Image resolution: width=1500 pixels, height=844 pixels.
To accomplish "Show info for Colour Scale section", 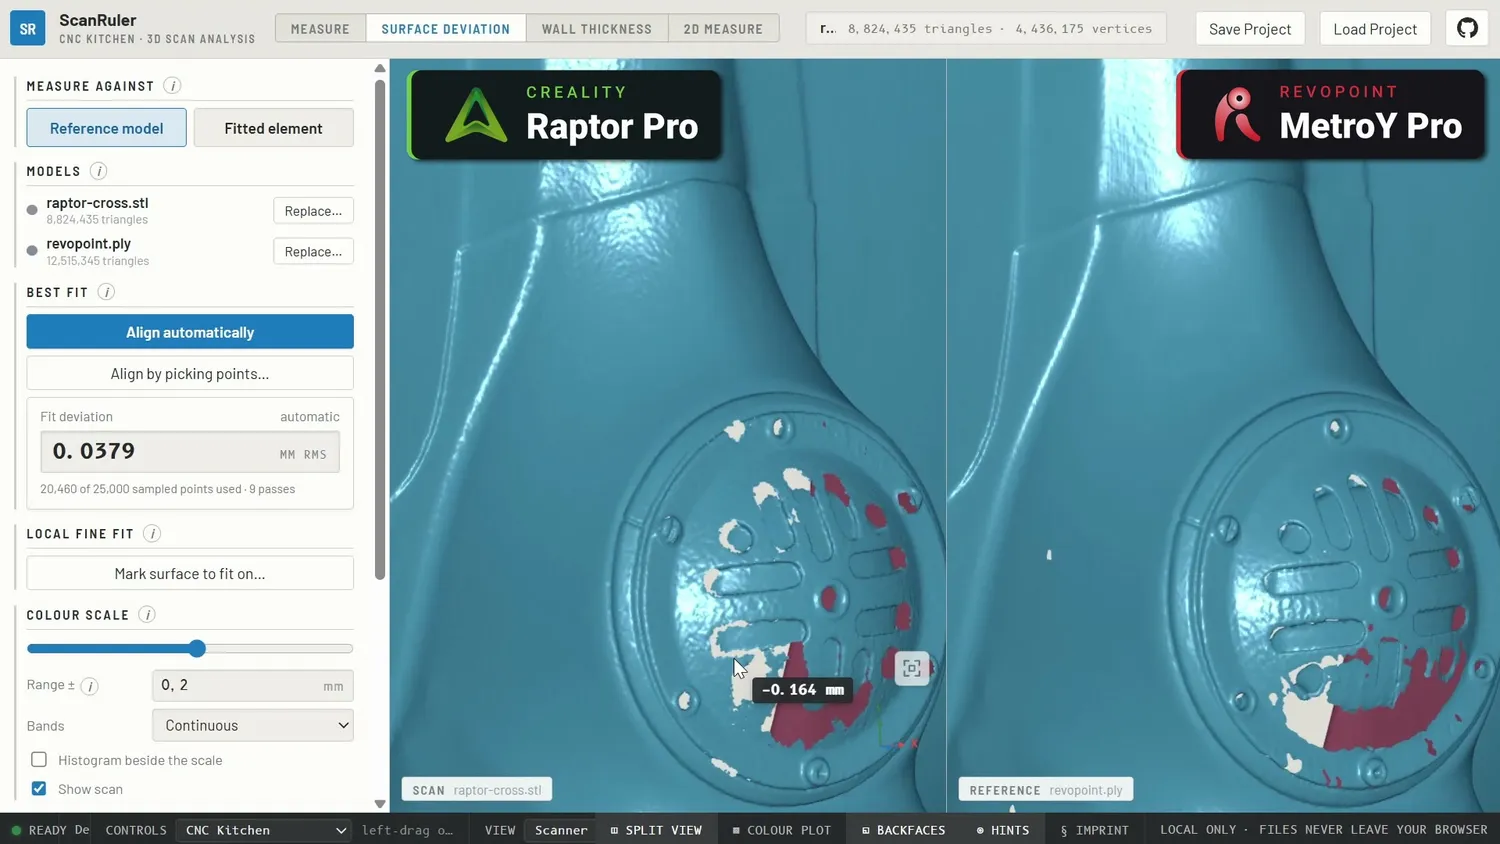I will pos(147,615).
